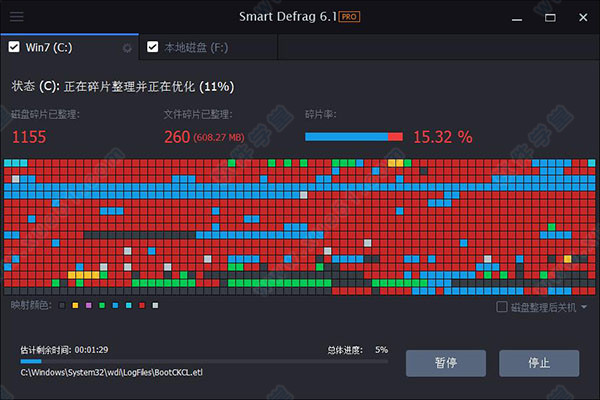Click the 1155 defragmented count
Image resolution: width=600 pixels, height=400 pixels.
tap(29, 137)
